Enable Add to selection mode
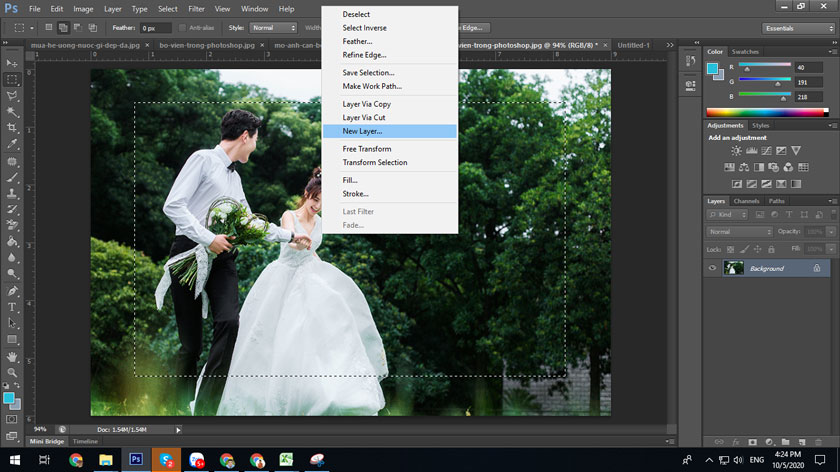This screenshot has width=840, height=472. (63, 28)
